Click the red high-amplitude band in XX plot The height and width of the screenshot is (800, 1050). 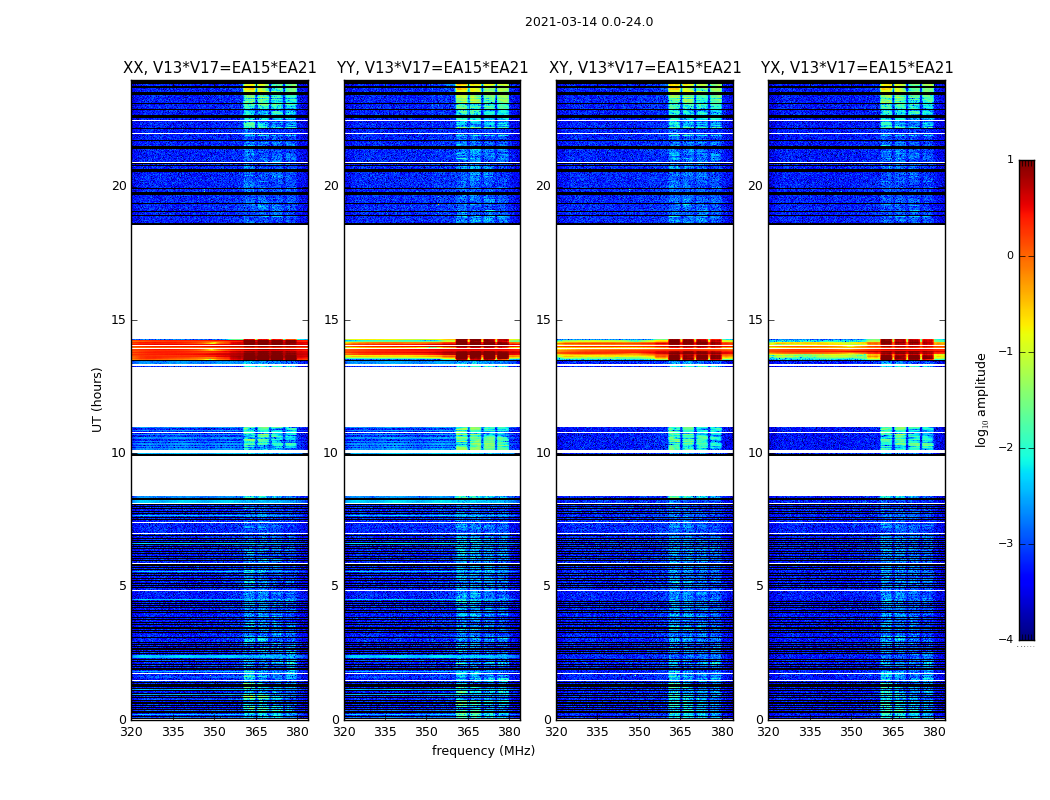[220, 350]
